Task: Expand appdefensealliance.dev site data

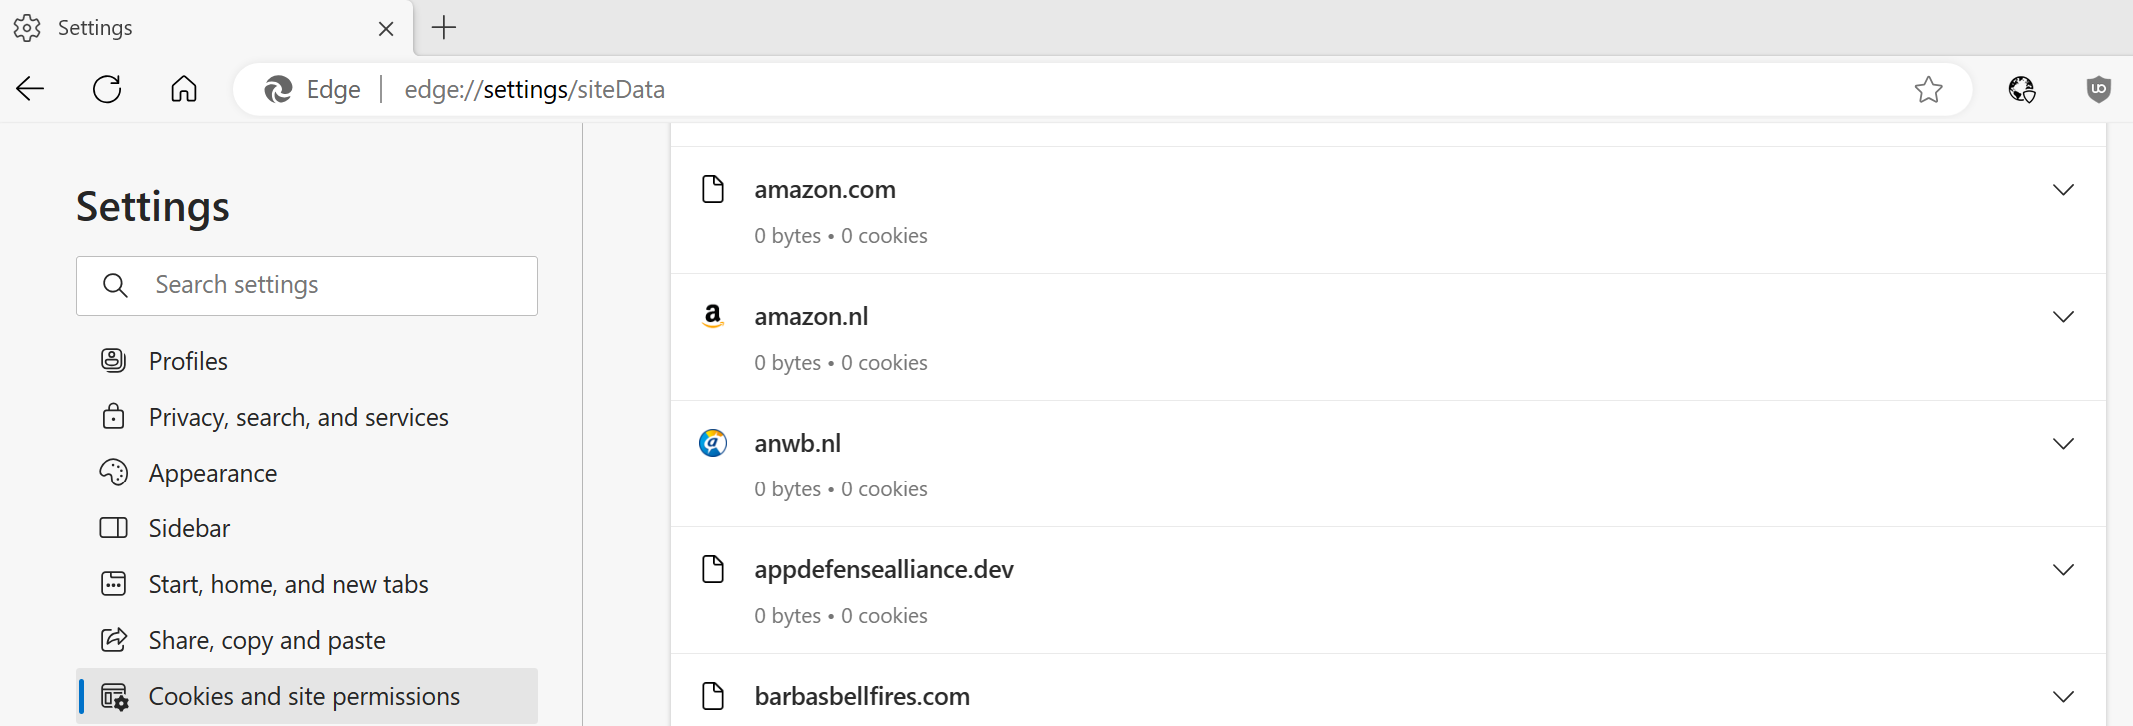Action: [2063, 570]
